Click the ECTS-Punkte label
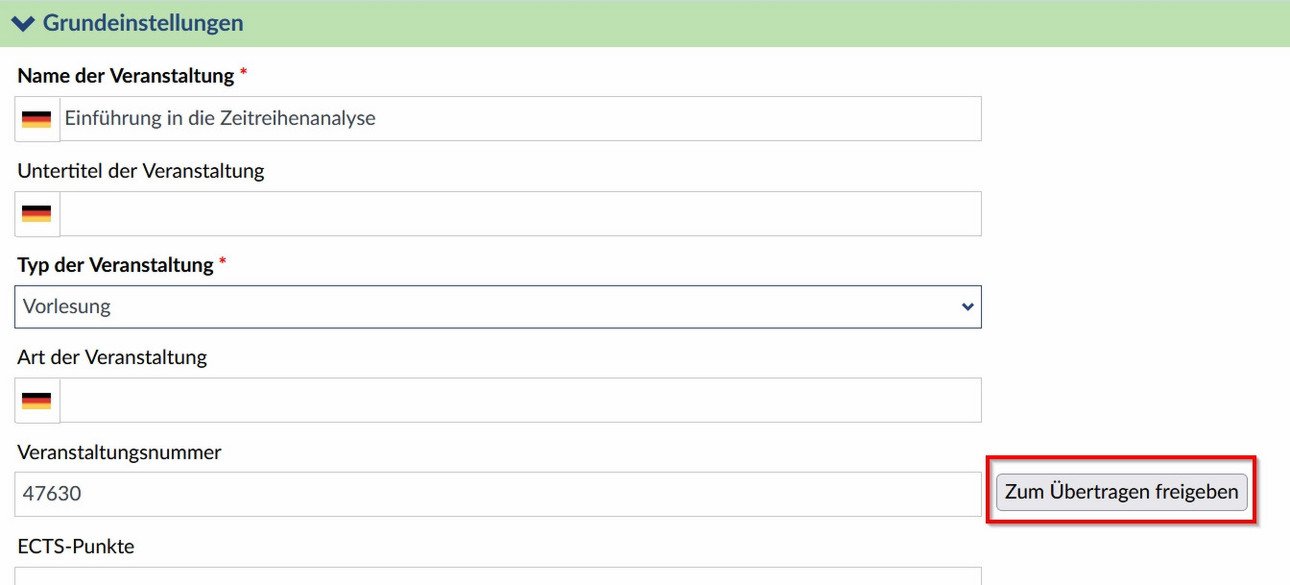The image size is (1290, 585). pos(76,547)
